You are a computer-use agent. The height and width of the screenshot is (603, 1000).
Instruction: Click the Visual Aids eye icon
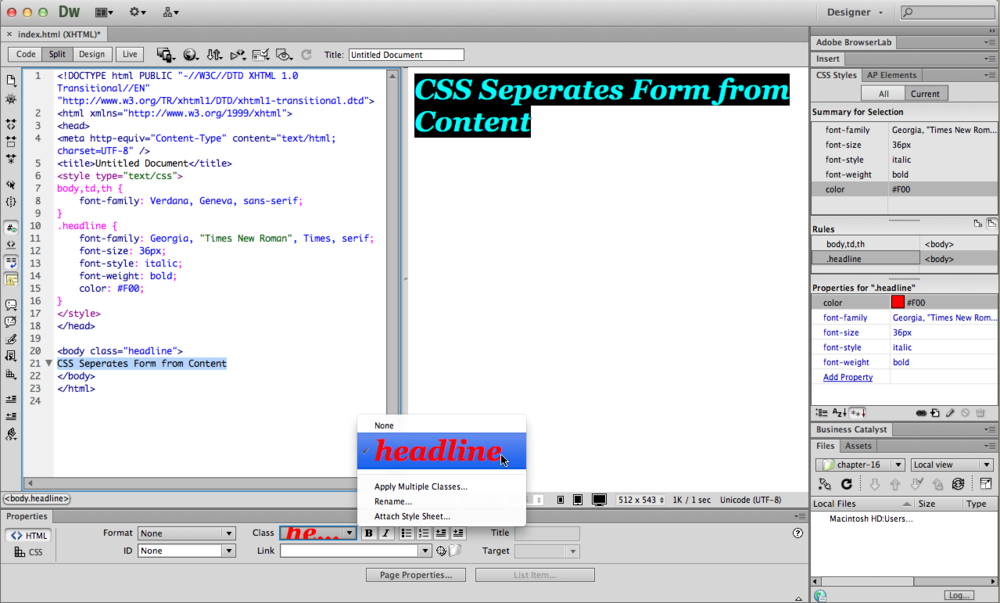coord(284,54)
